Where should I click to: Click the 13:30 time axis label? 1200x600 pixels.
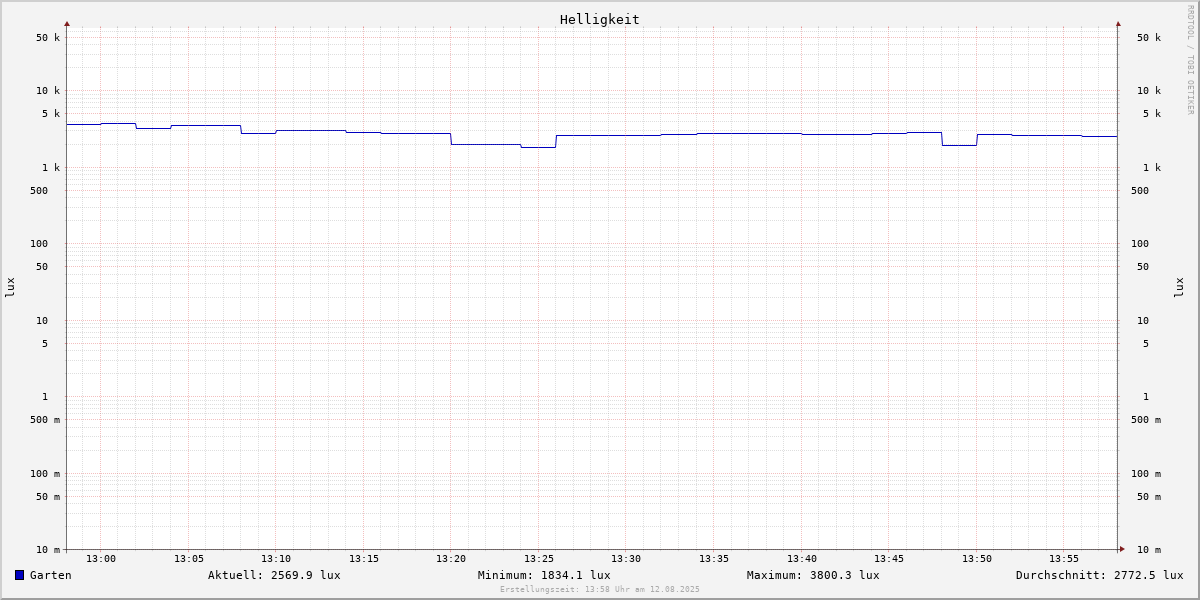[626, 559]
